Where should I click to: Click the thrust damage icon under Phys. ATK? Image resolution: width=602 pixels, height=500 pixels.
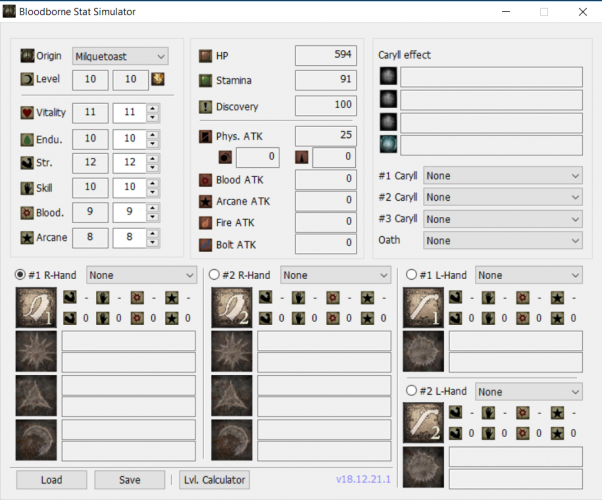[x=302, y=157]
